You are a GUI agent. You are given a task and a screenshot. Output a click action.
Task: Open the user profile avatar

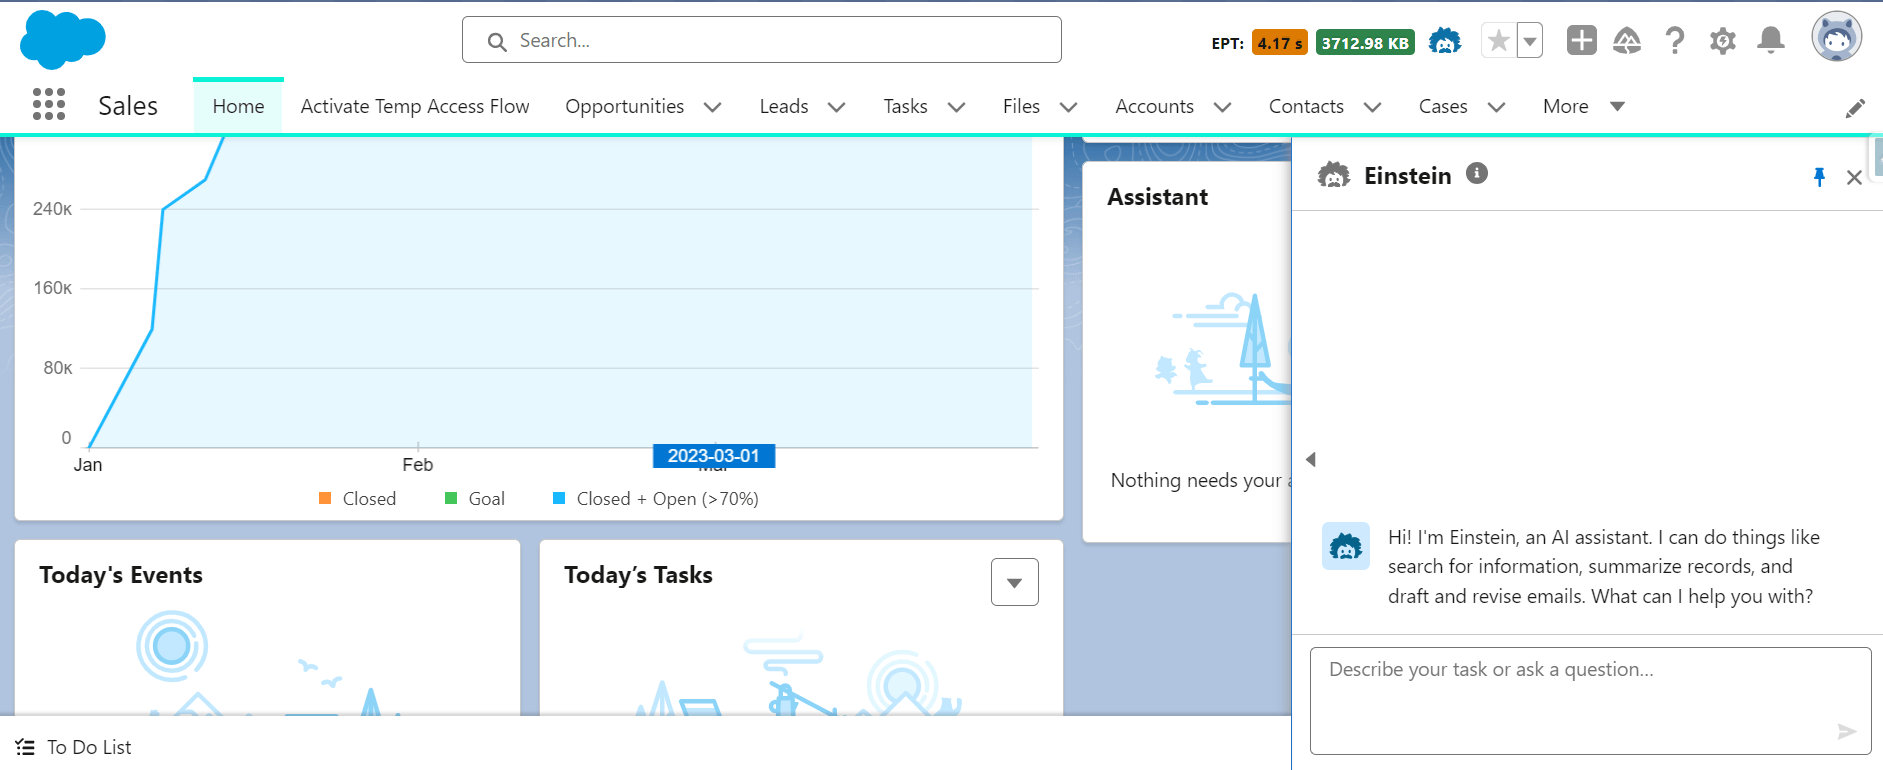click(x=1837, y=38)
